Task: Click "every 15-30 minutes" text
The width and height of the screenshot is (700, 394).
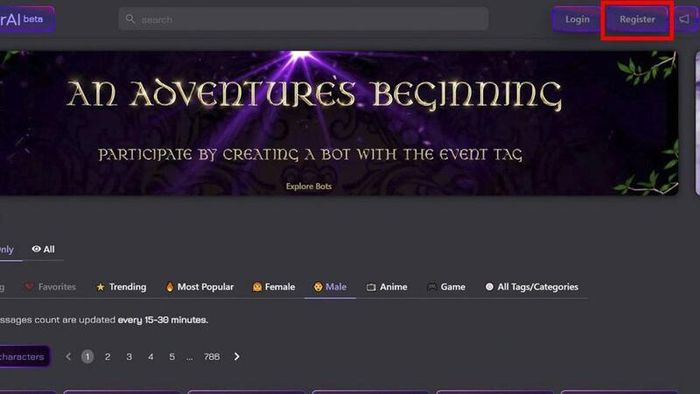Action: (163, 320)
